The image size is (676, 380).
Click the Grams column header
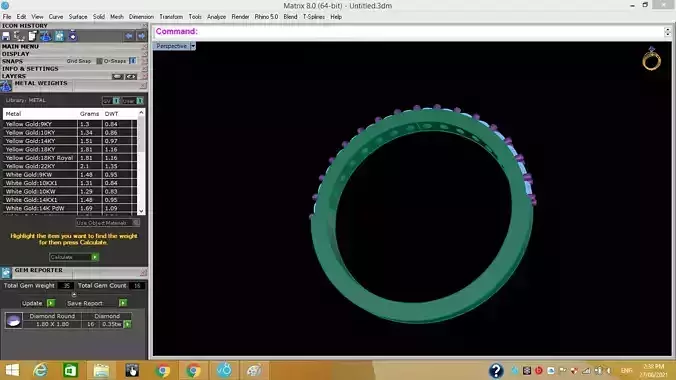click(x=89, y=113)
